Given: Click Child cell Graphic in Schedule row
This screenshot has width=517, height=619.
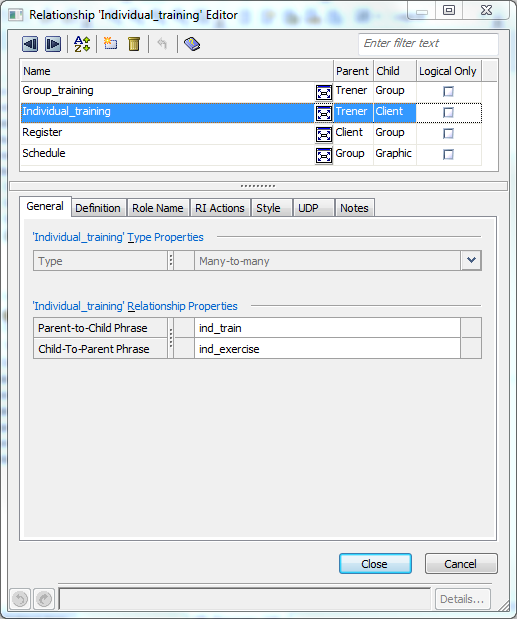Looking at the screenshot, I should click(x=394, y=153).
